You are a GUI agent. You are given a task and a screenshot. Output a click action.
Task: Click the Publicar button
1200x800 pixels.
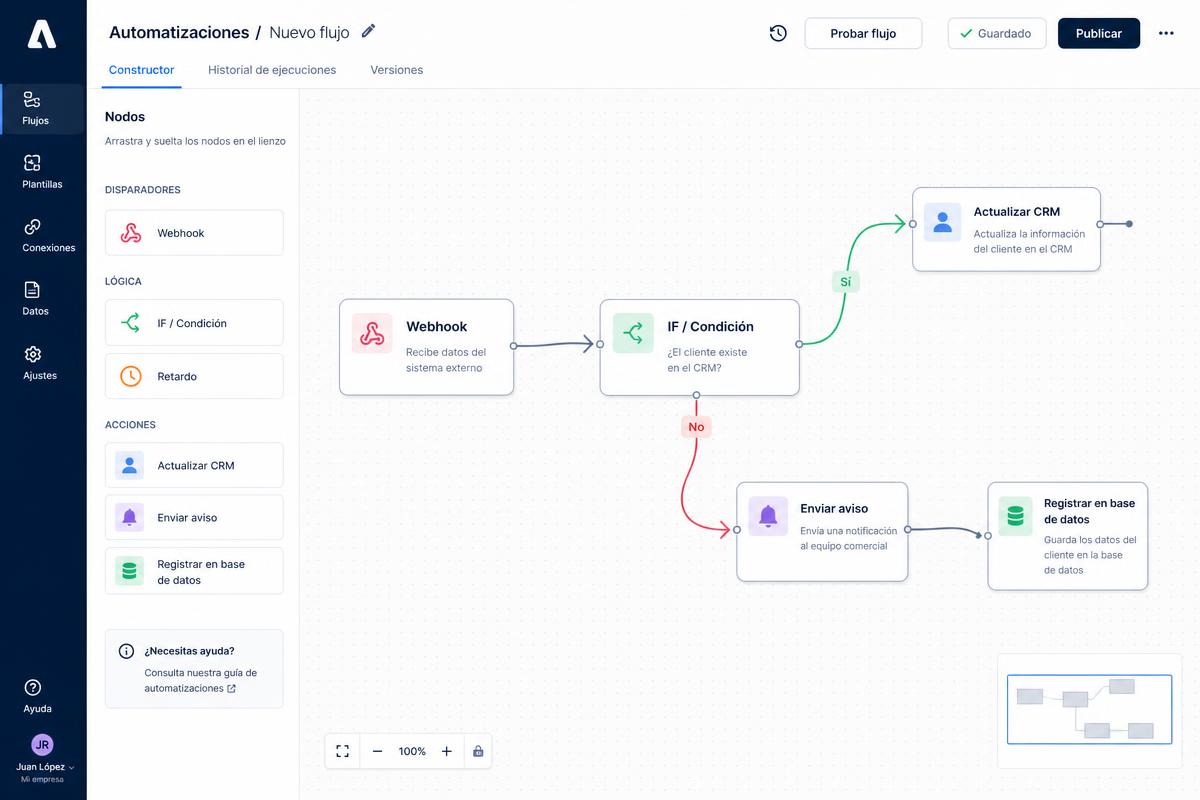coord(1099,33)
